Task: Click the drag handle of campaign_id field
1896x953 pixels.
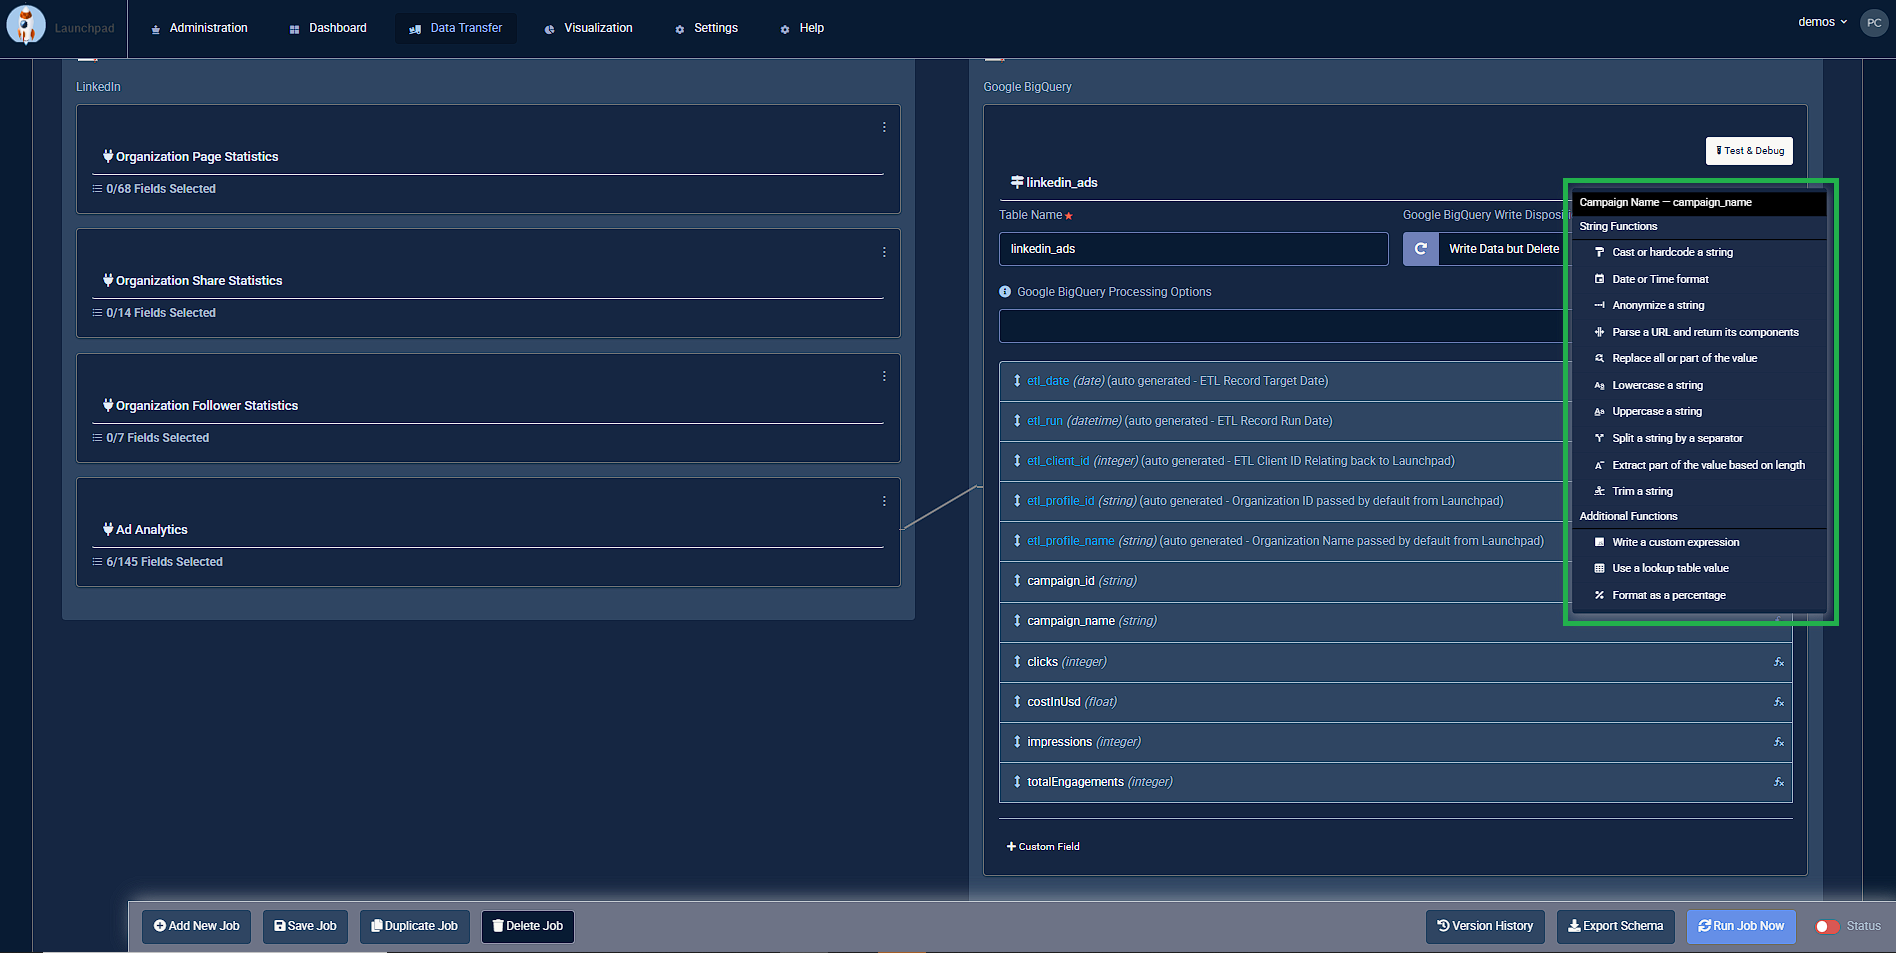Action: [x=1017, y=581]
